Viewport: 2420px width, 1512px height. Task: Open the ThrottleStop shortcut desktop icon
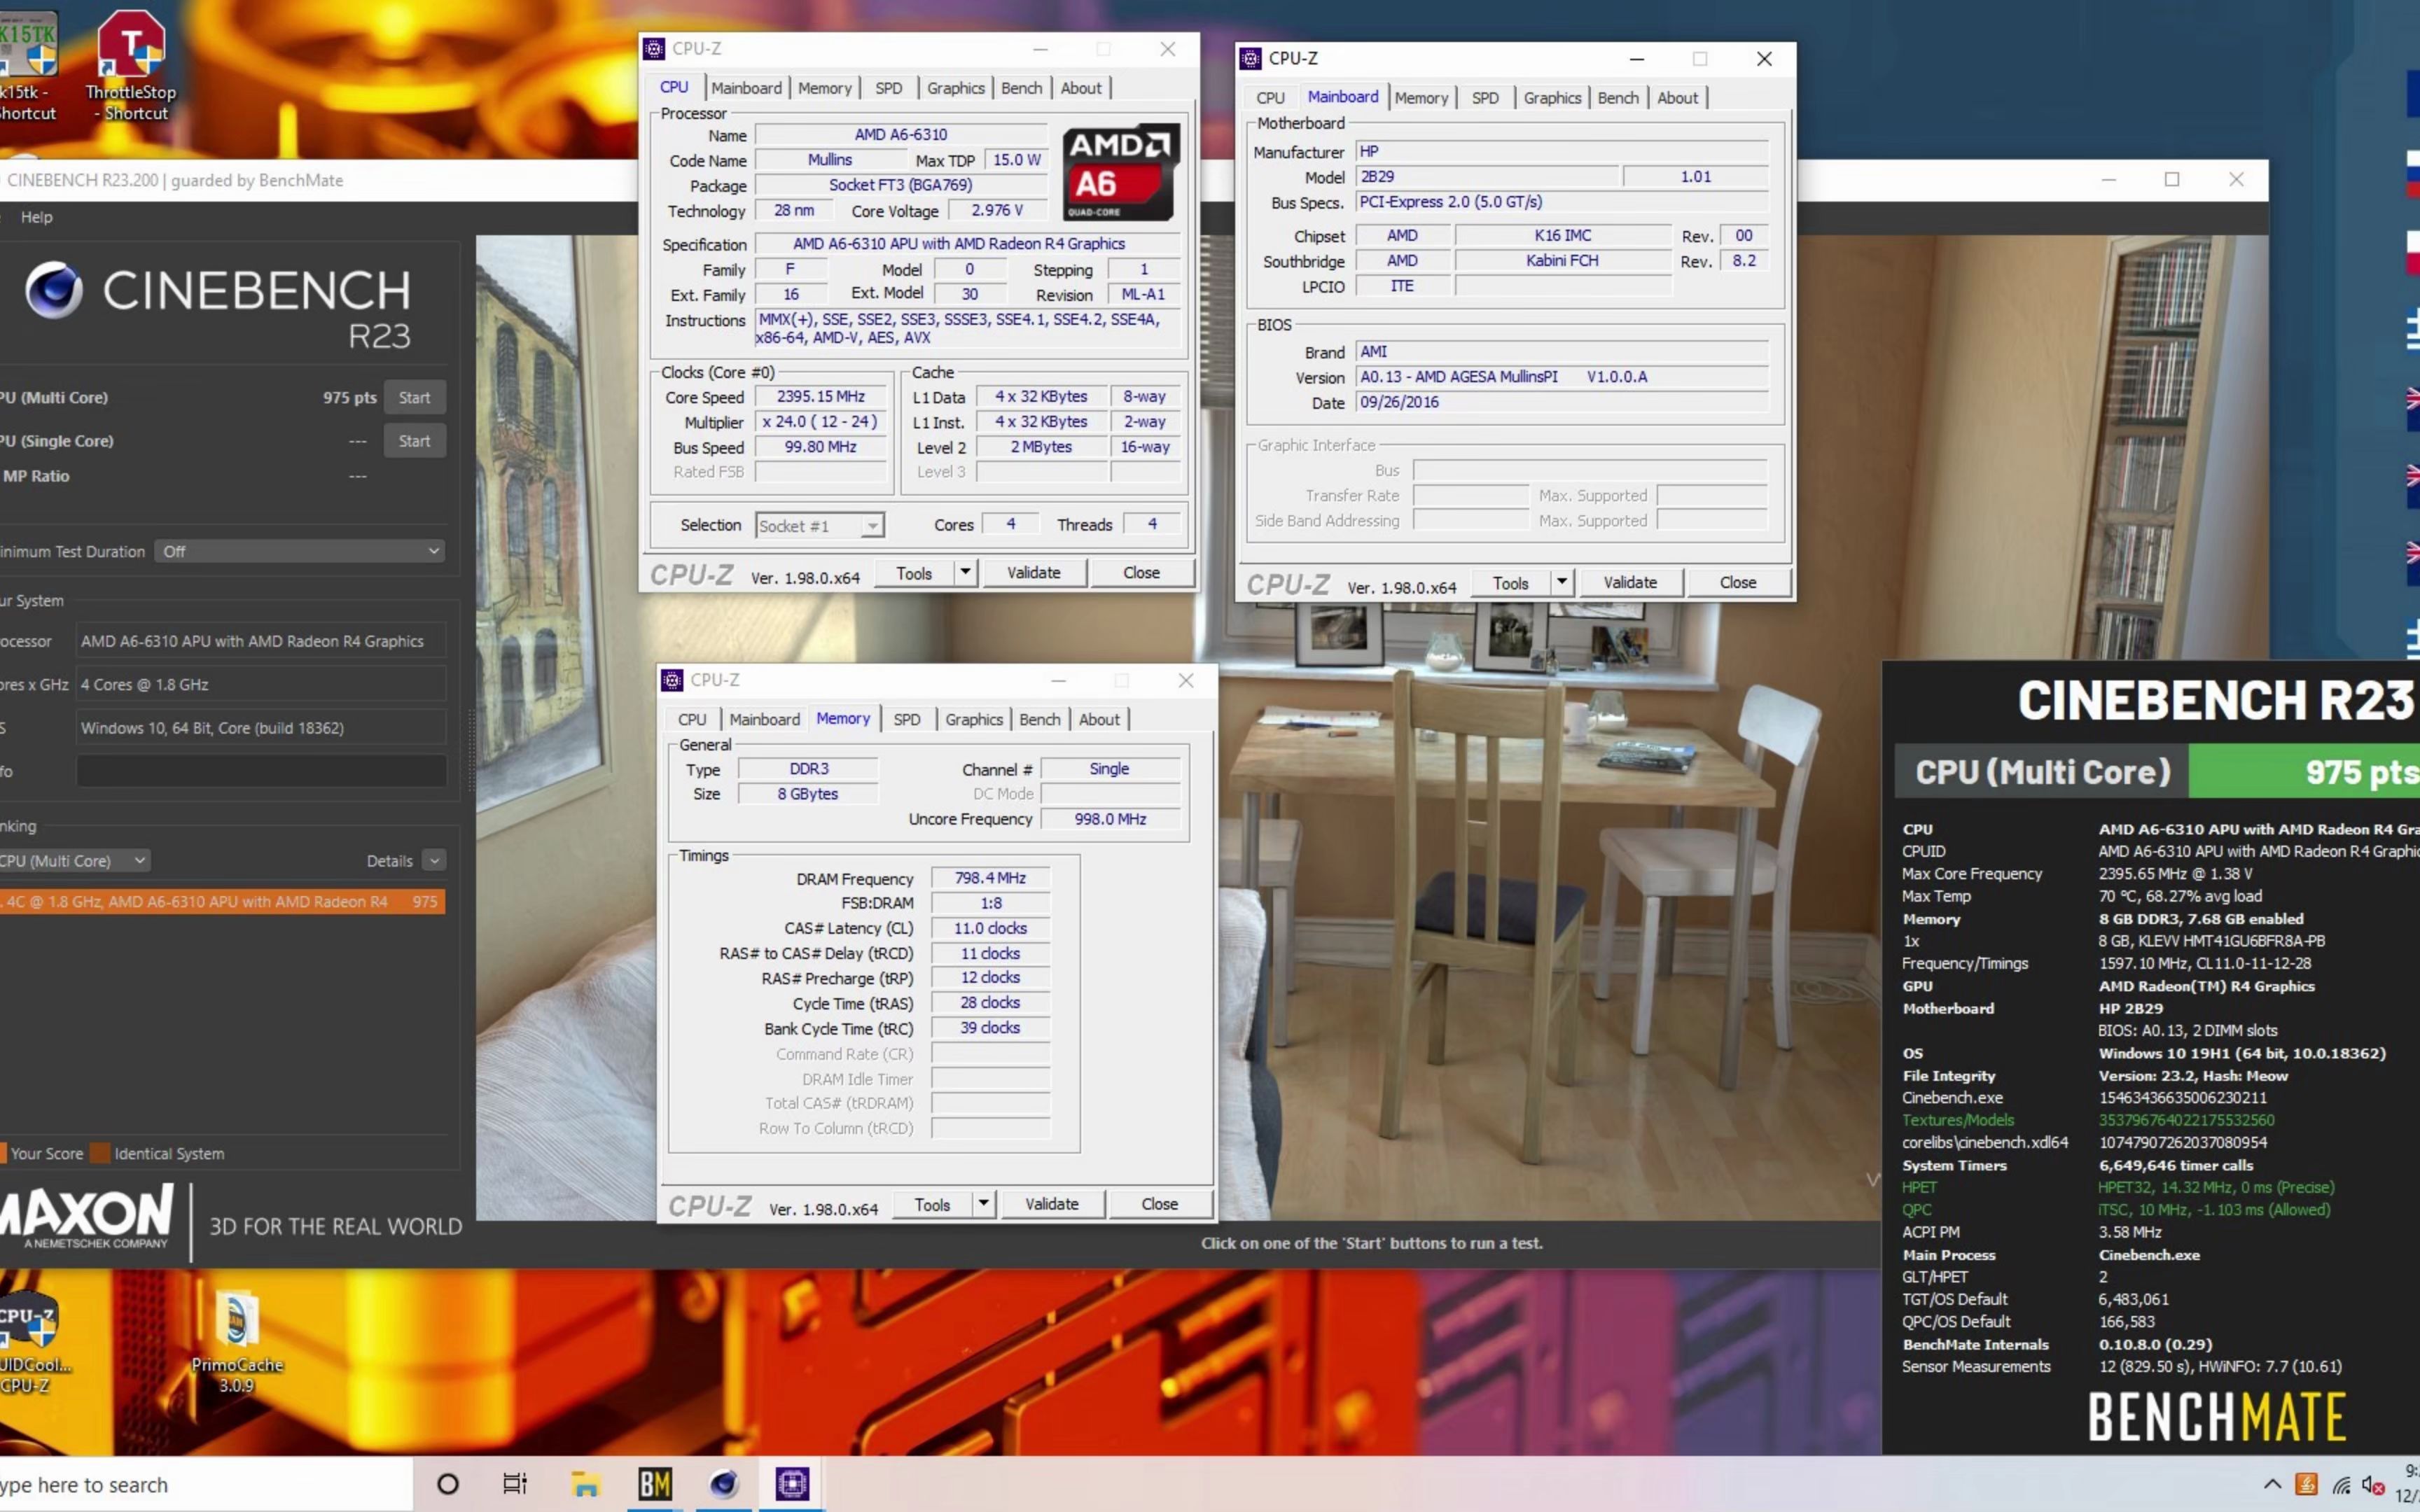coord(131,65)
